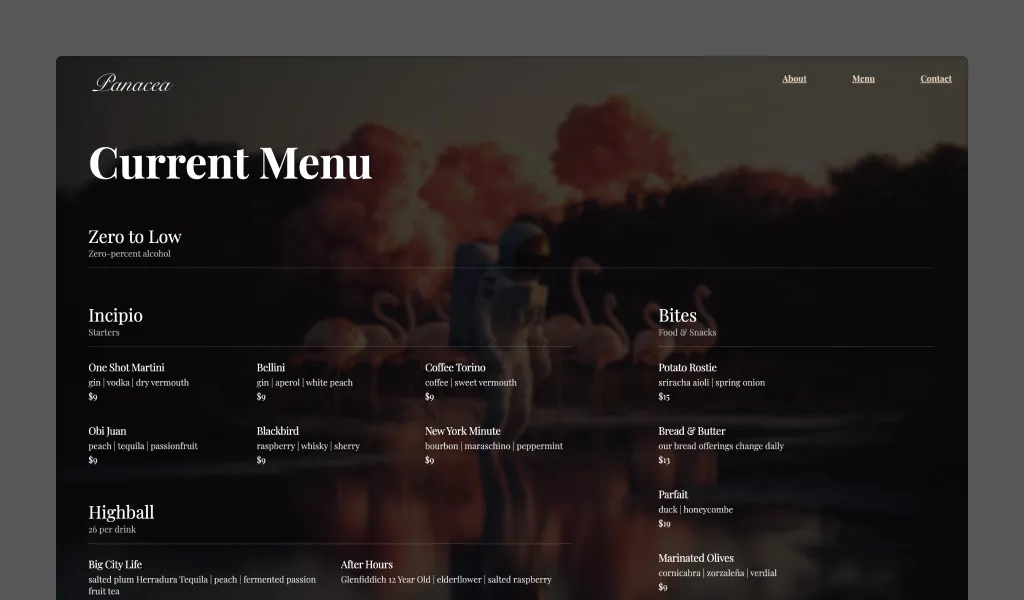Open the Contact nav link
This screenshot has height=600, width=1024.
click(x=936, y=79)
